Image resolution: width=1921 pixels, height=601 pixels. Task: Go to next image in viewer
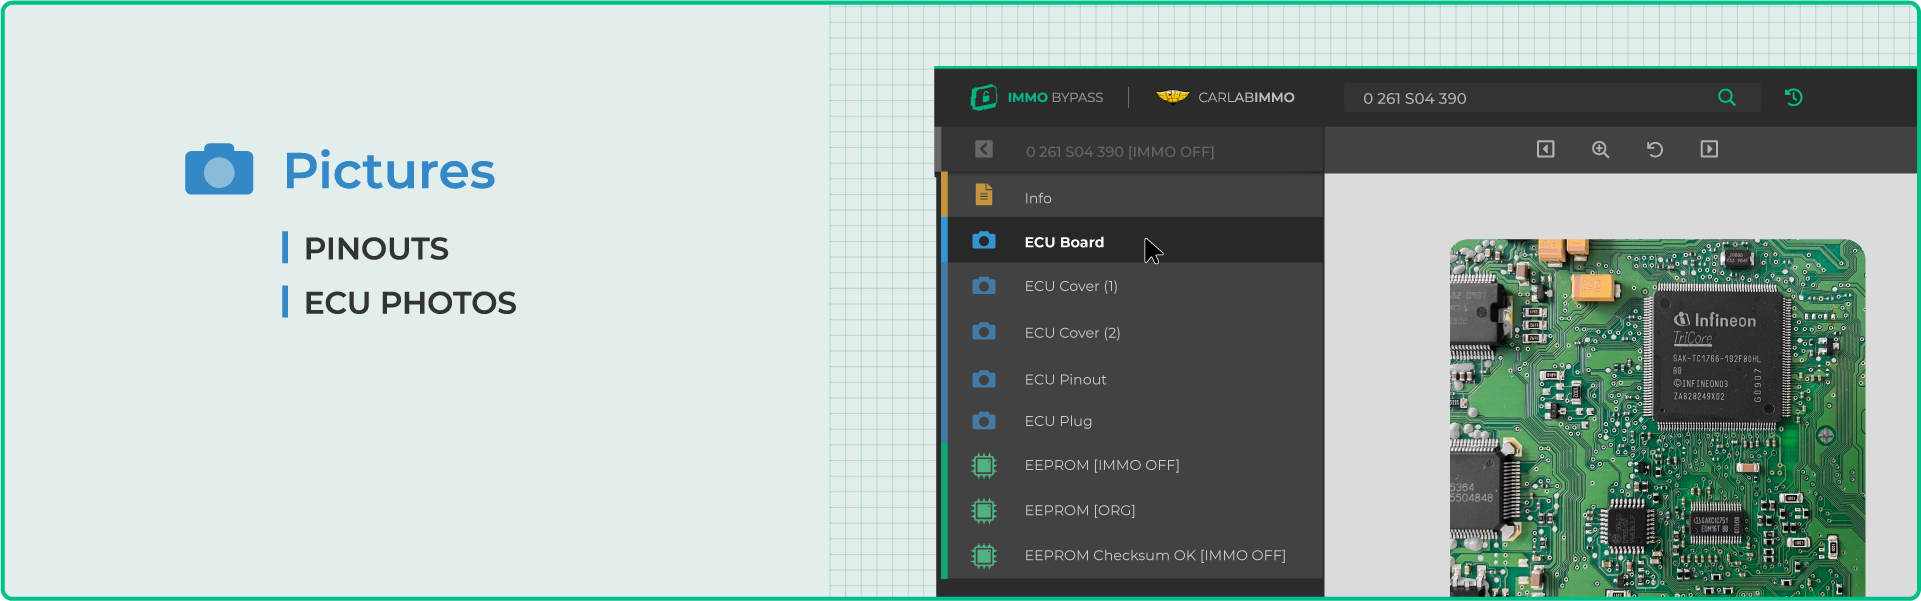(x=1709, y=149)
